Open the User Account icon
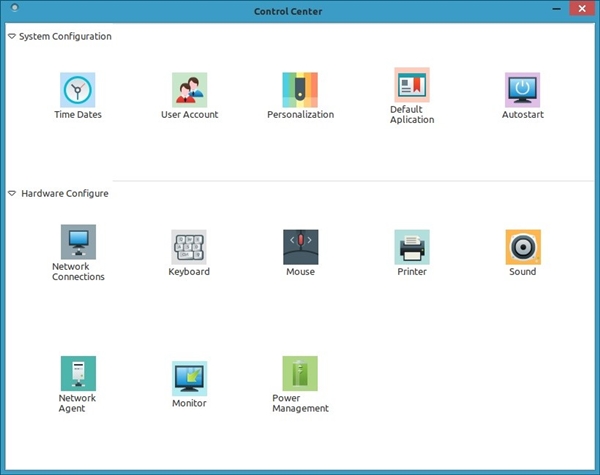Screen dimensions: 600x475 [x=189, y=90]
